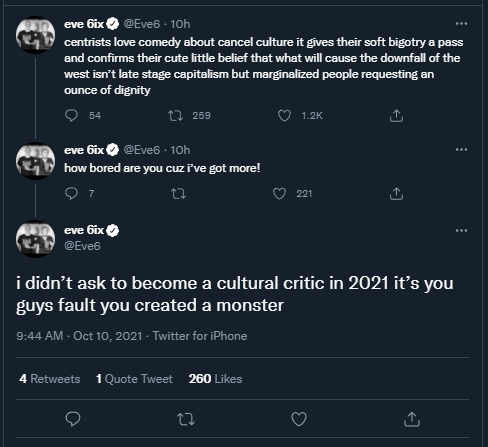View the 260 Likes list
The height and width of the screenshot is (447, 488).
pyautogui.click(x=215, y=379)
